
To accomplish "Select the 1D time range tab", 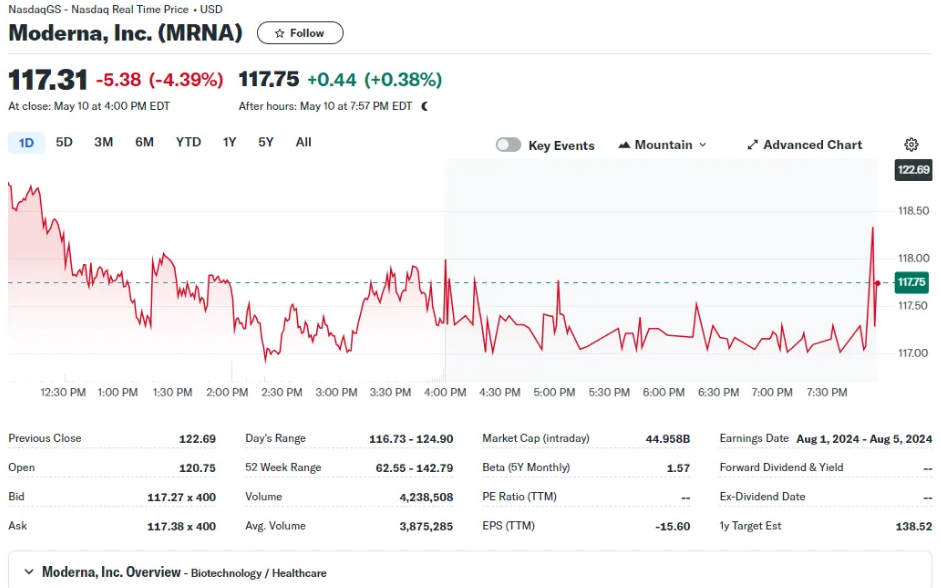I will pyautogui.click(x=26, y=143).
